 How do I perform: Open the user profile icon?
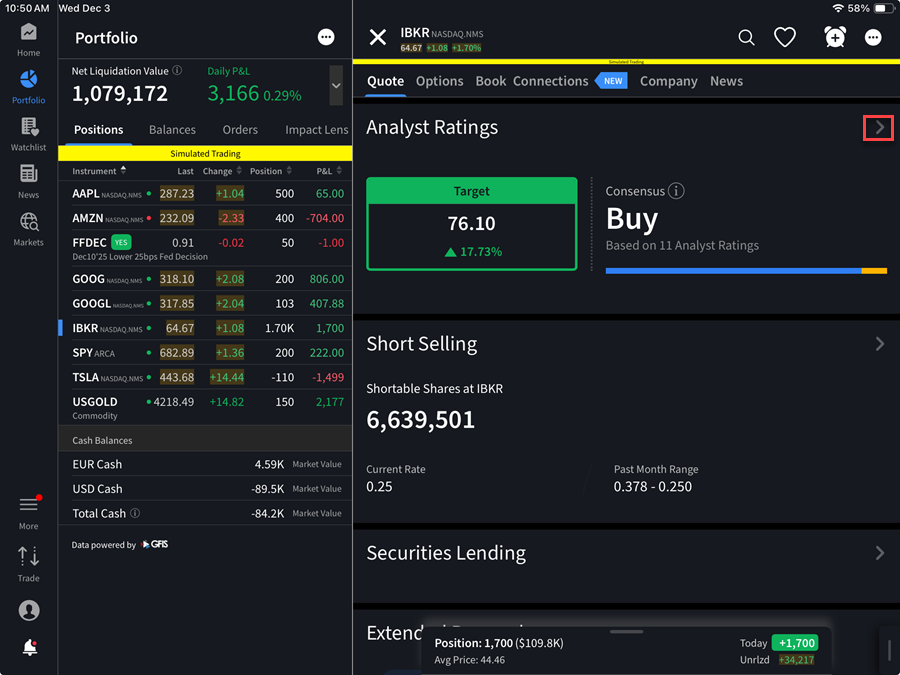29,610
